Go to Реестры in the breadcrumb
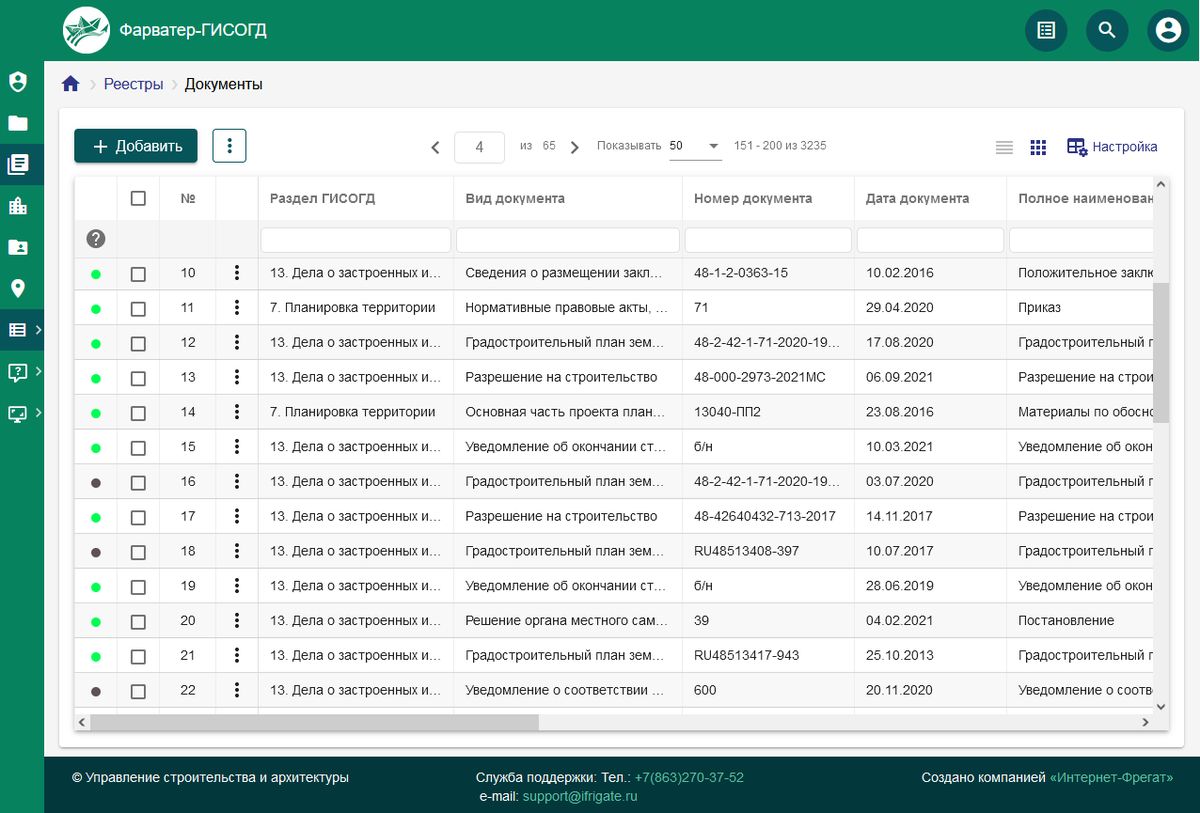 point(133,84)
